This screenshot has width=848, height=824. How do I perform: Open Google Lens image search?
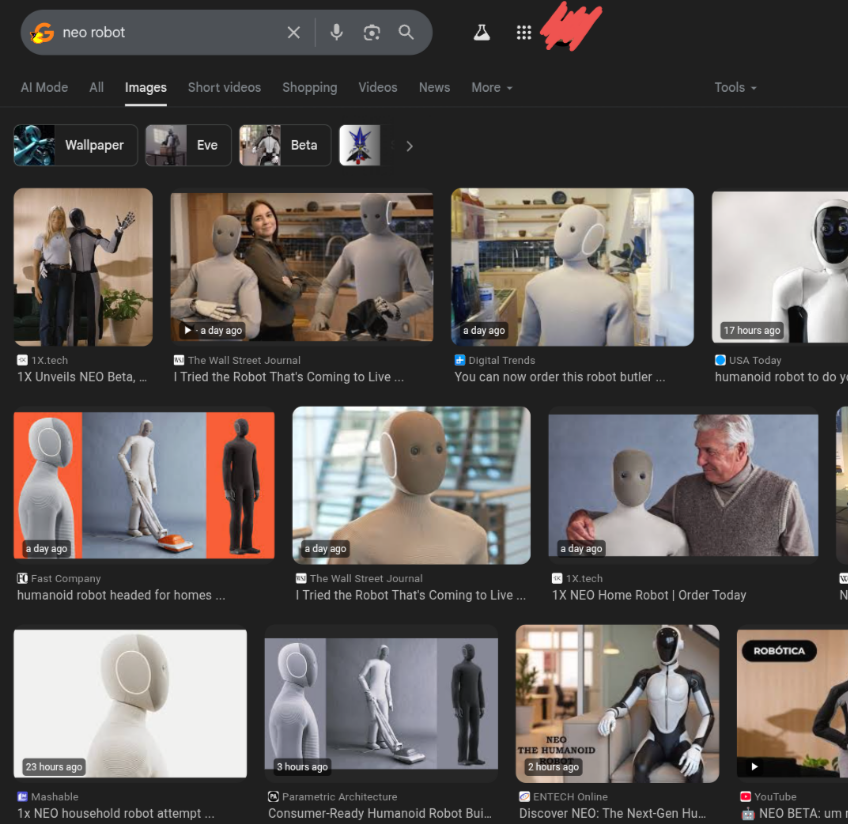372,32
